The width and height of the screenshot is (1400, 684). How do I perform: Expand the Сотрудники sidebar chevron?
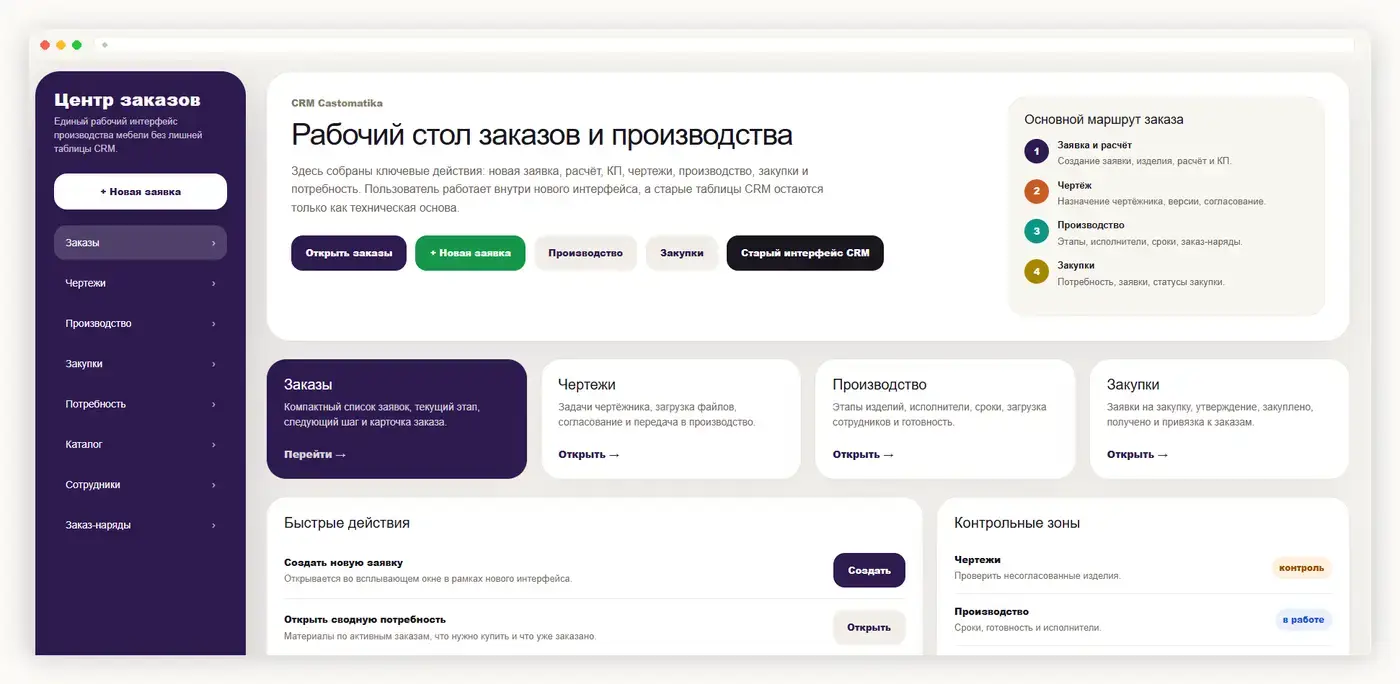213,485
